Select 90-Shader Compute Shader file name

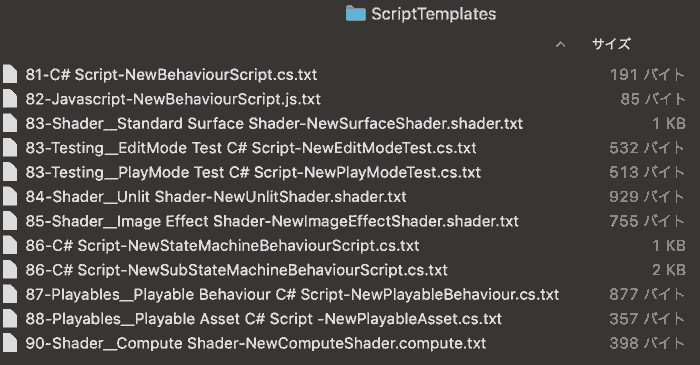tap(256, 344)
